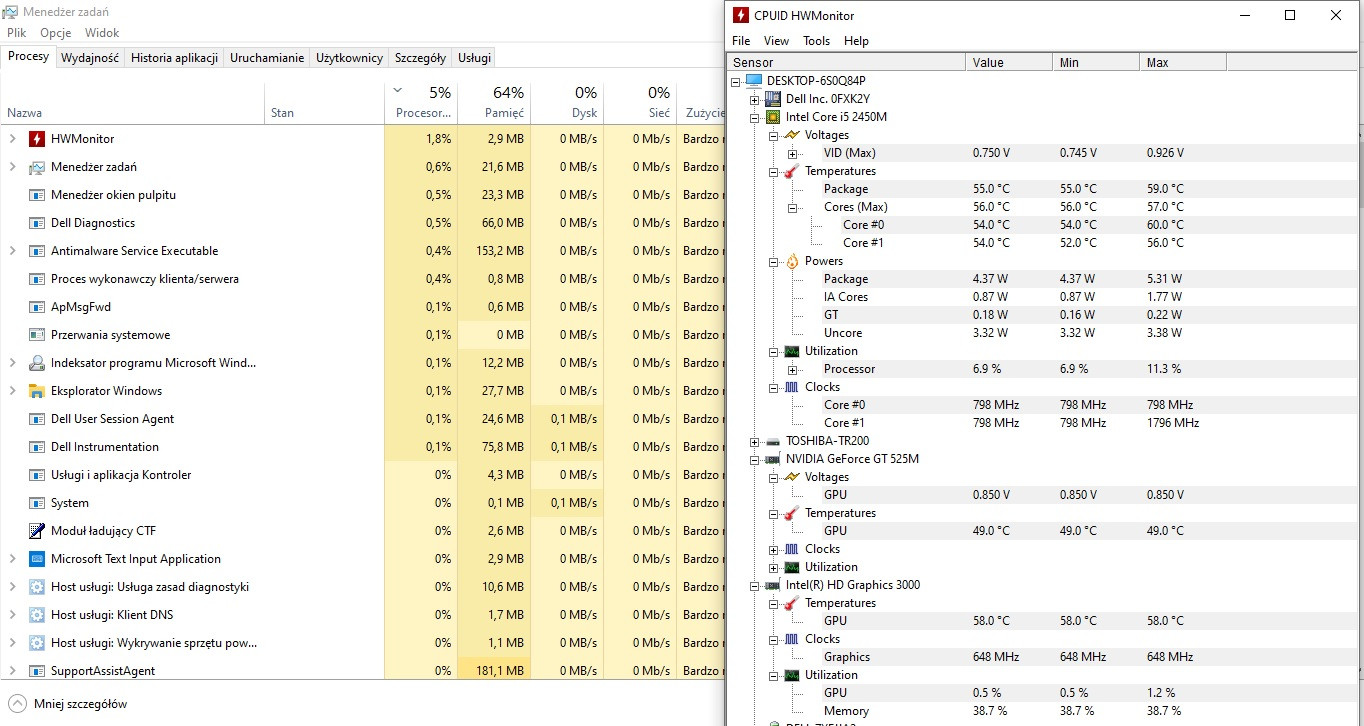Open the Tools menu in HWMonitor

(816, 41)
